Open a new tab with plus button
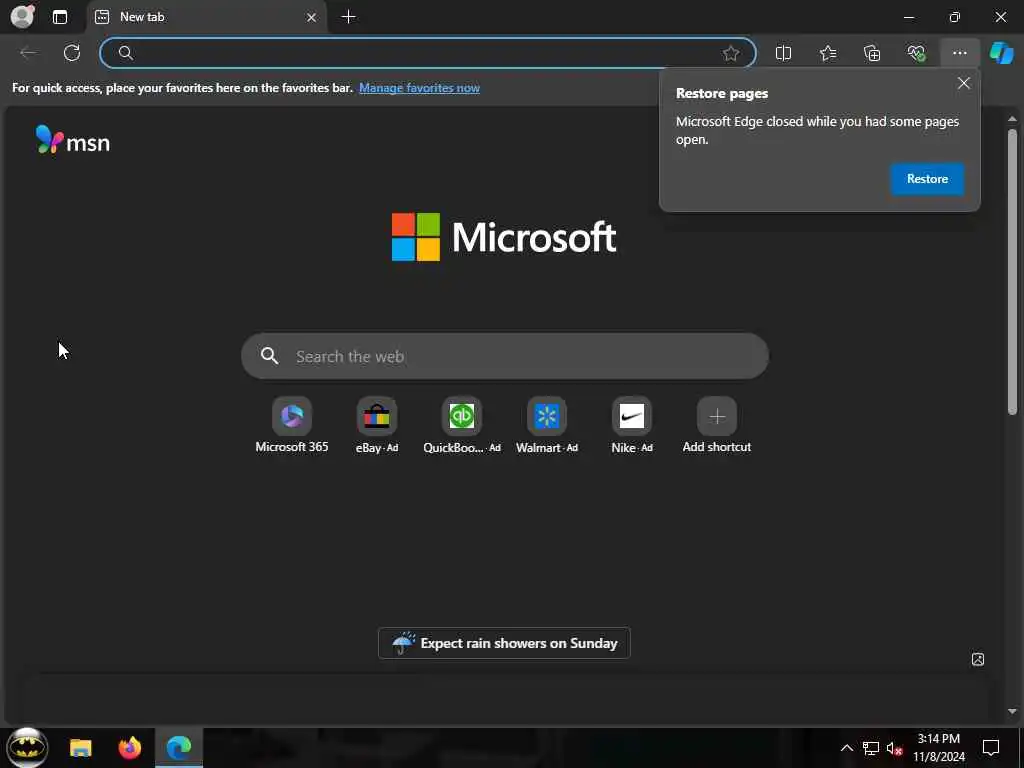Image resolution: width=1024 pixels, height=768 pixels. [x=349, y=17]
